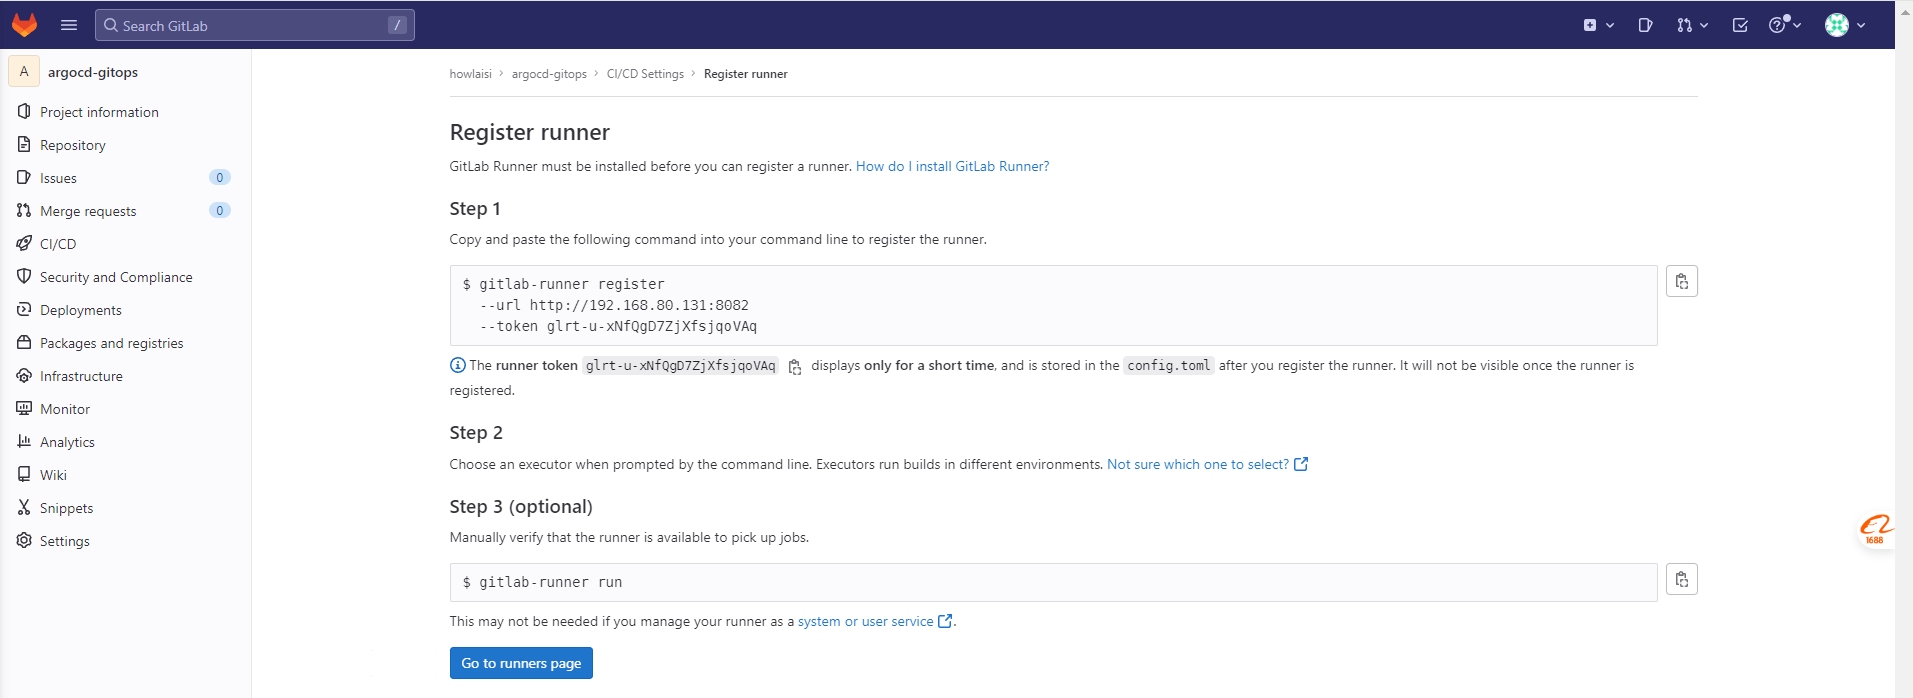Expand the merge requests dropdown in header

1692,25
